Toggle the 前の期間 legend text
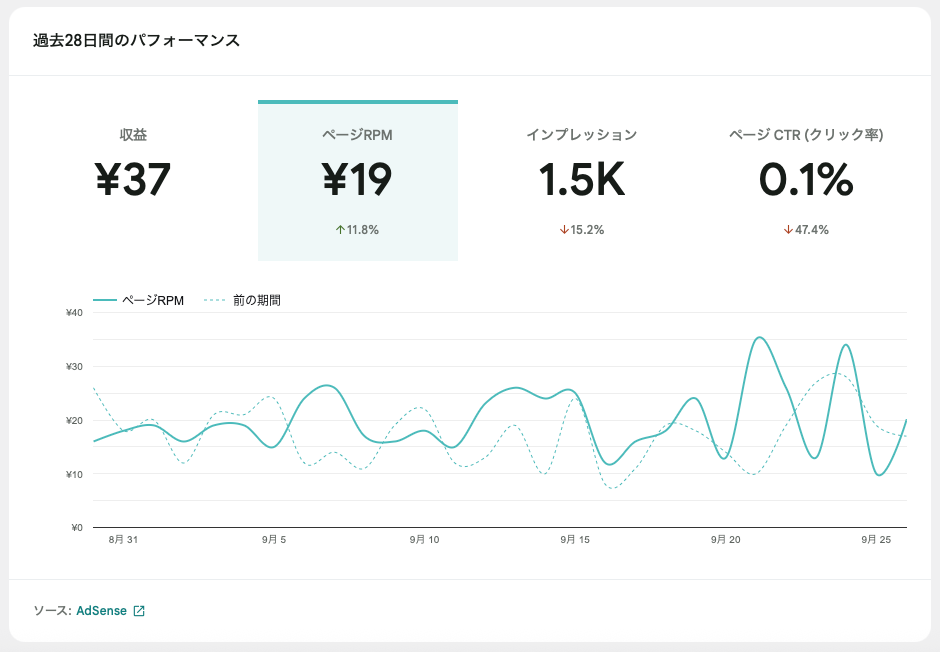This screenshot has width=940, height=652. (x=256, y=300)
